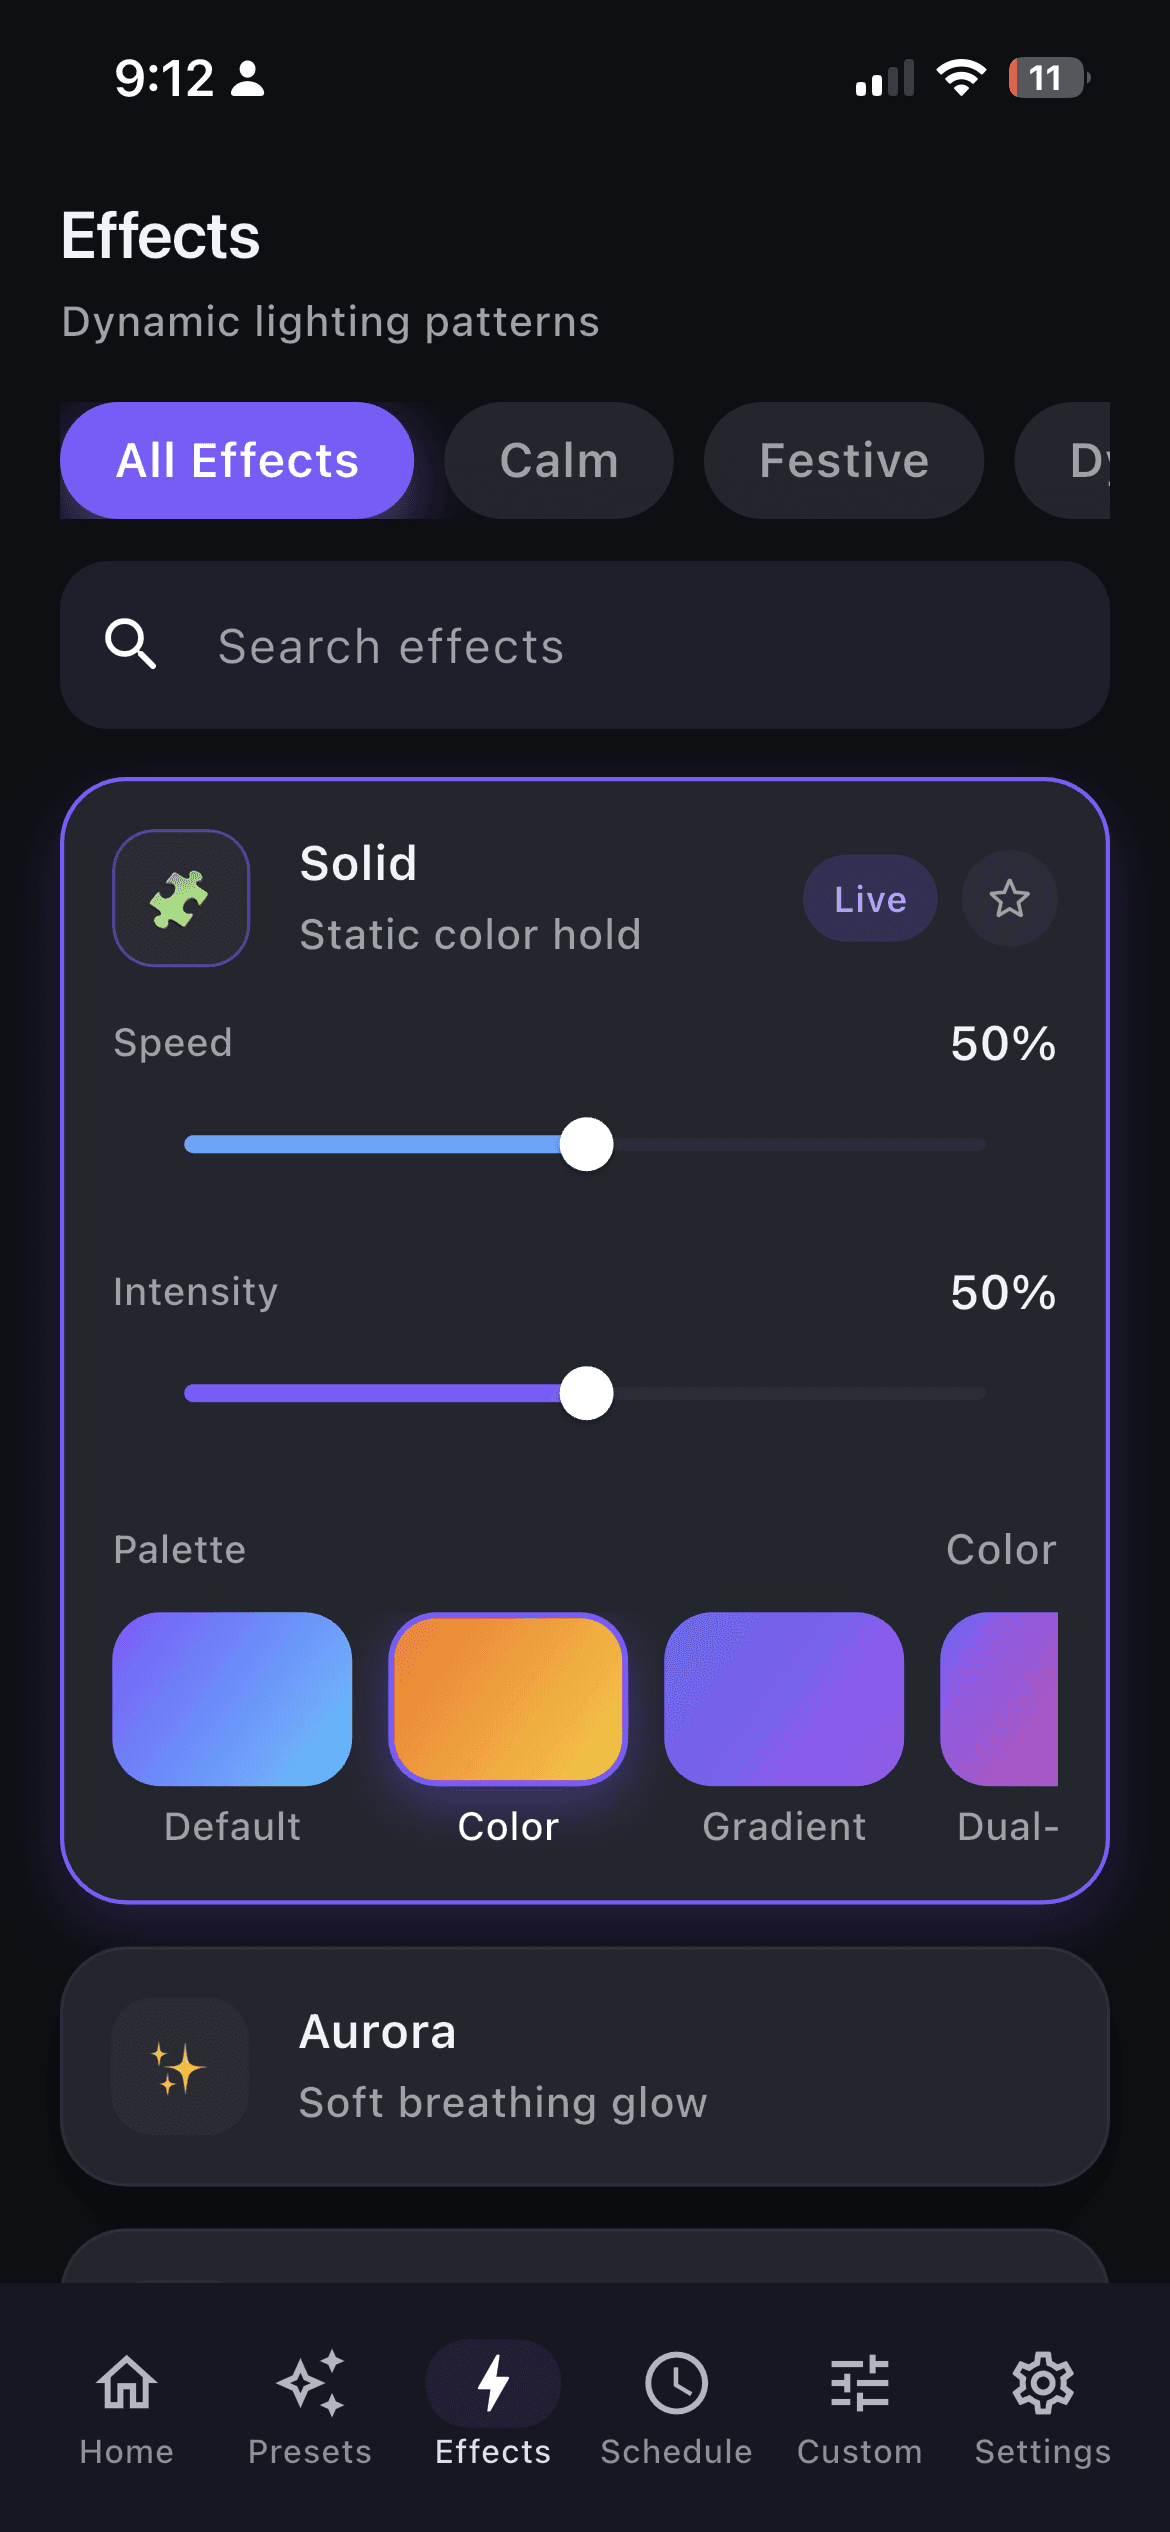Click the Solid effect puzzle icon
The width and height of the screenshot is (1170, 2532).
[181, 897]
